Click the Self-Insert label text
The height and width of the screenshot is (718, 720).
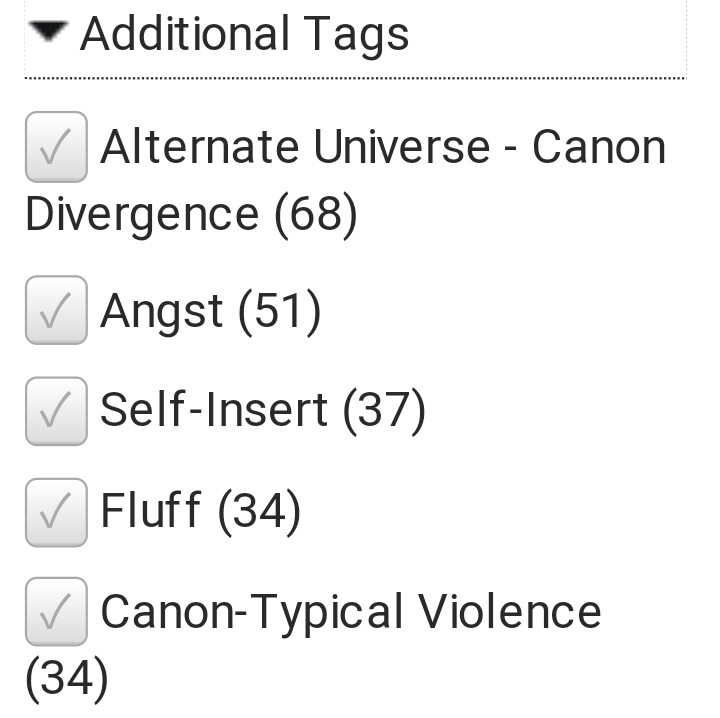pos(214,410)
